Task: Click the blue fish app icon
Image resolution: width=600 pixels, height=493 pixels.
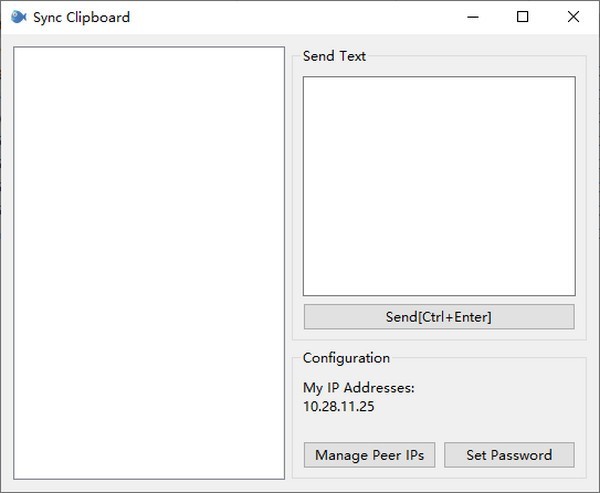Action: pos(18,17)
